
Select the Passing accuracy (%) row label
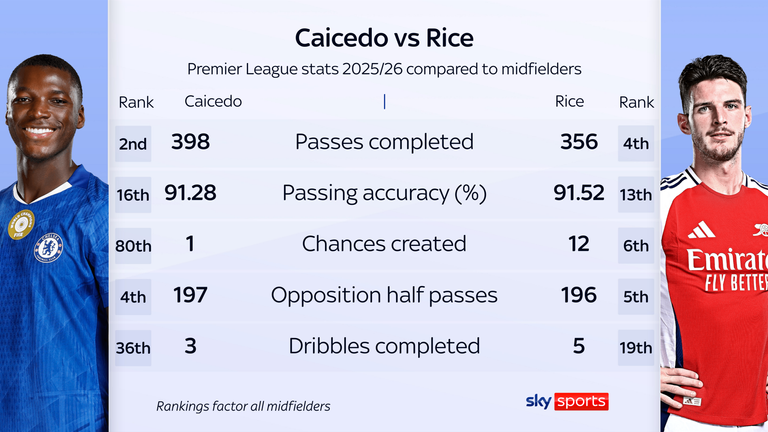(384, 193)
